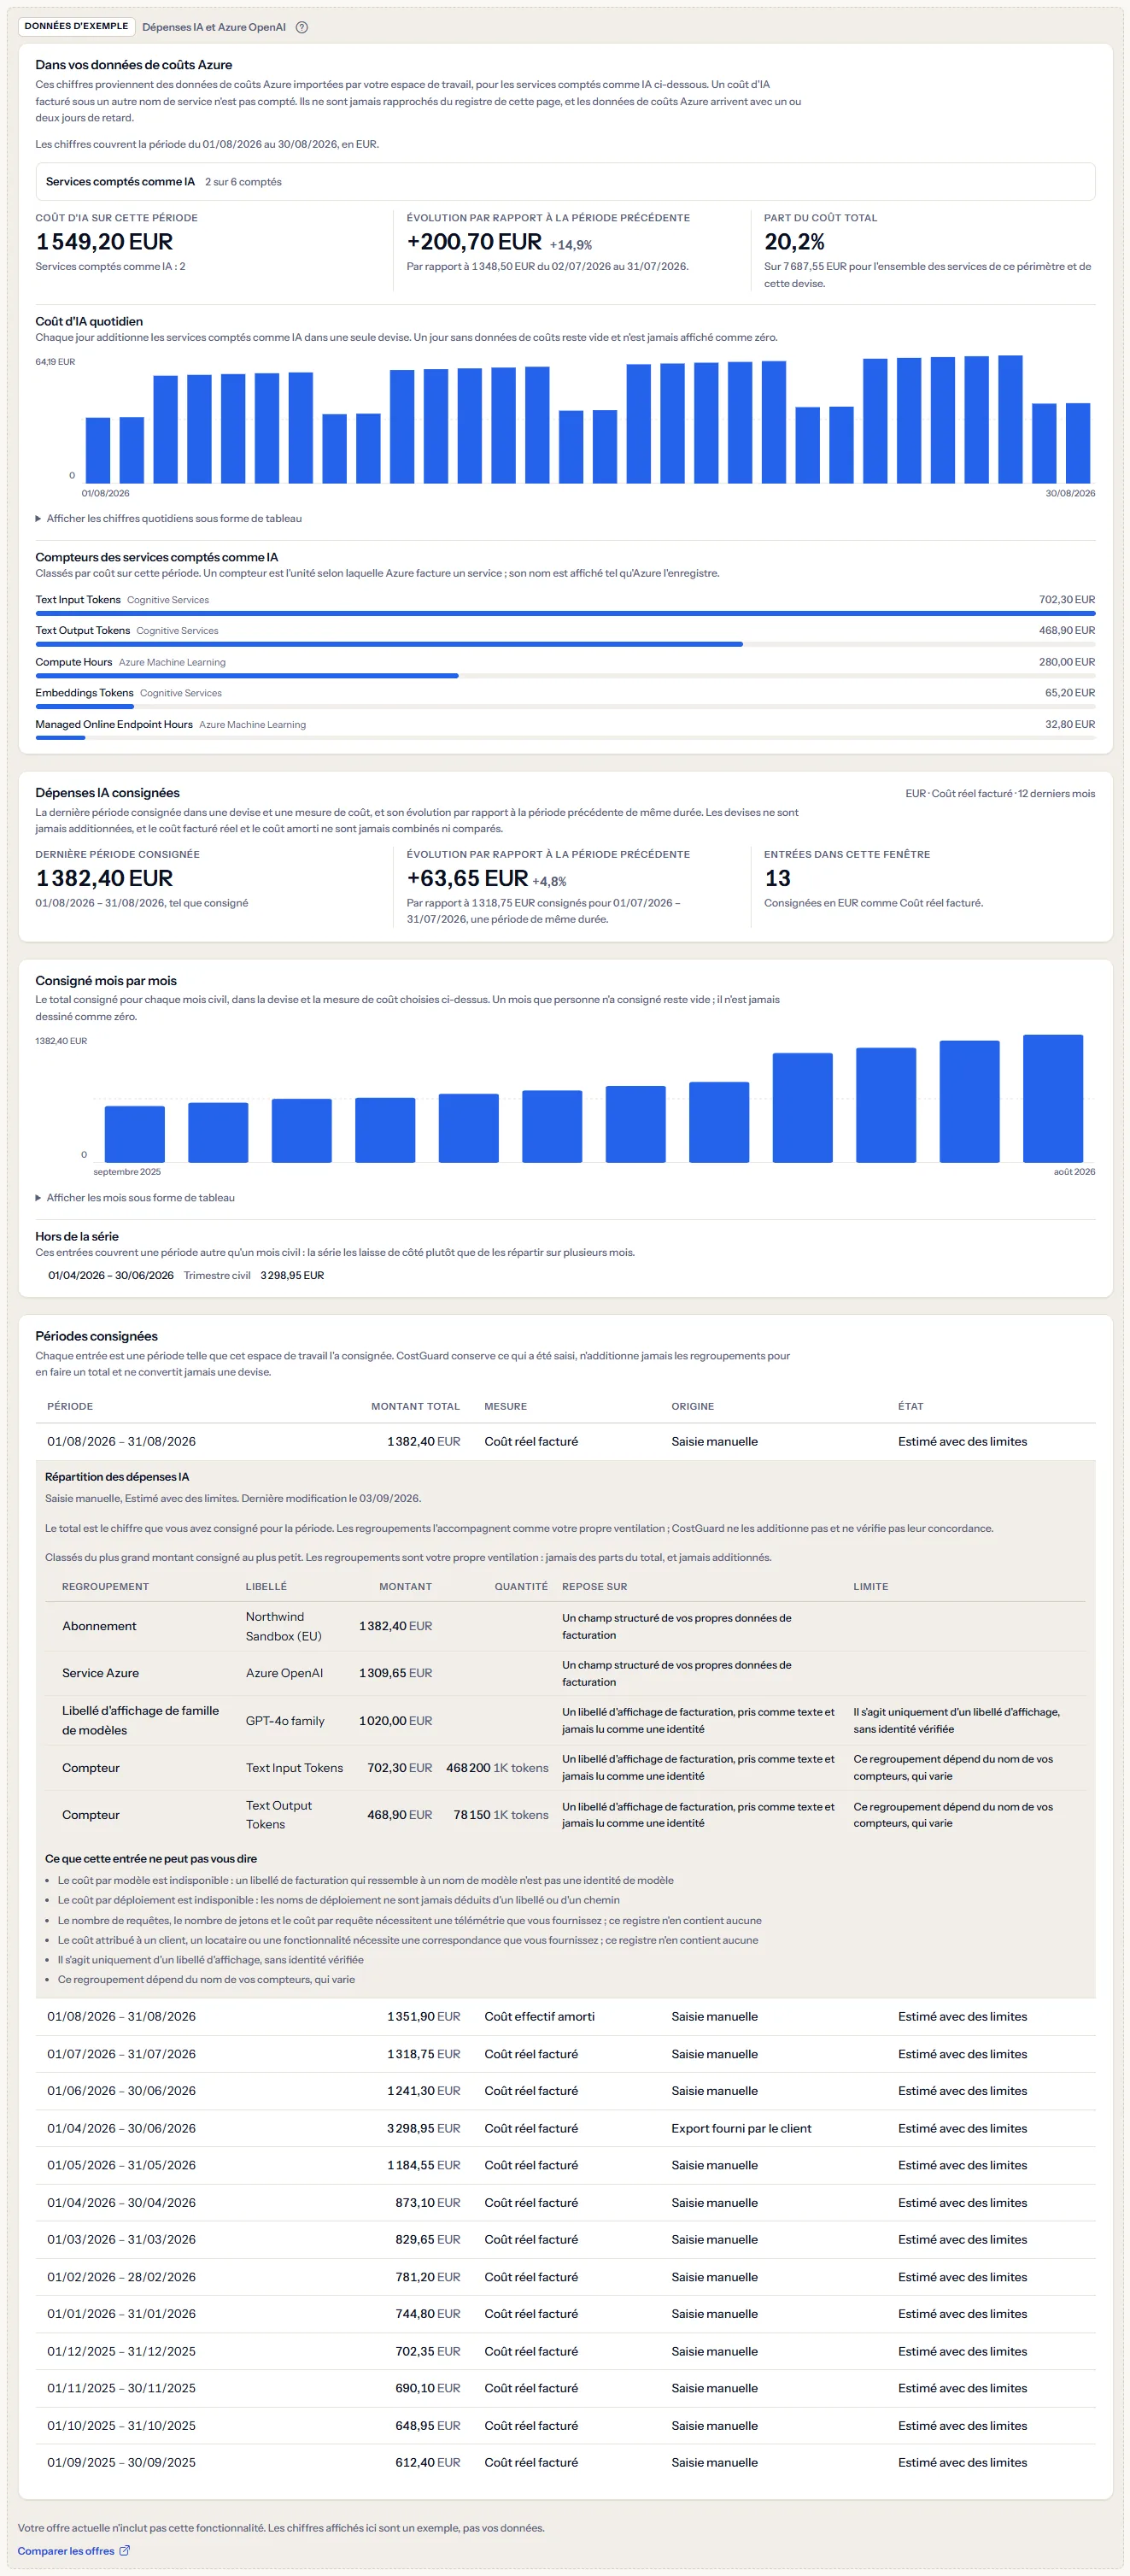Click the 01/10/2025 – 31/10/2025 period row
The width and height of the screenshot is (1130, 2576).
(x=565, y=2425)
